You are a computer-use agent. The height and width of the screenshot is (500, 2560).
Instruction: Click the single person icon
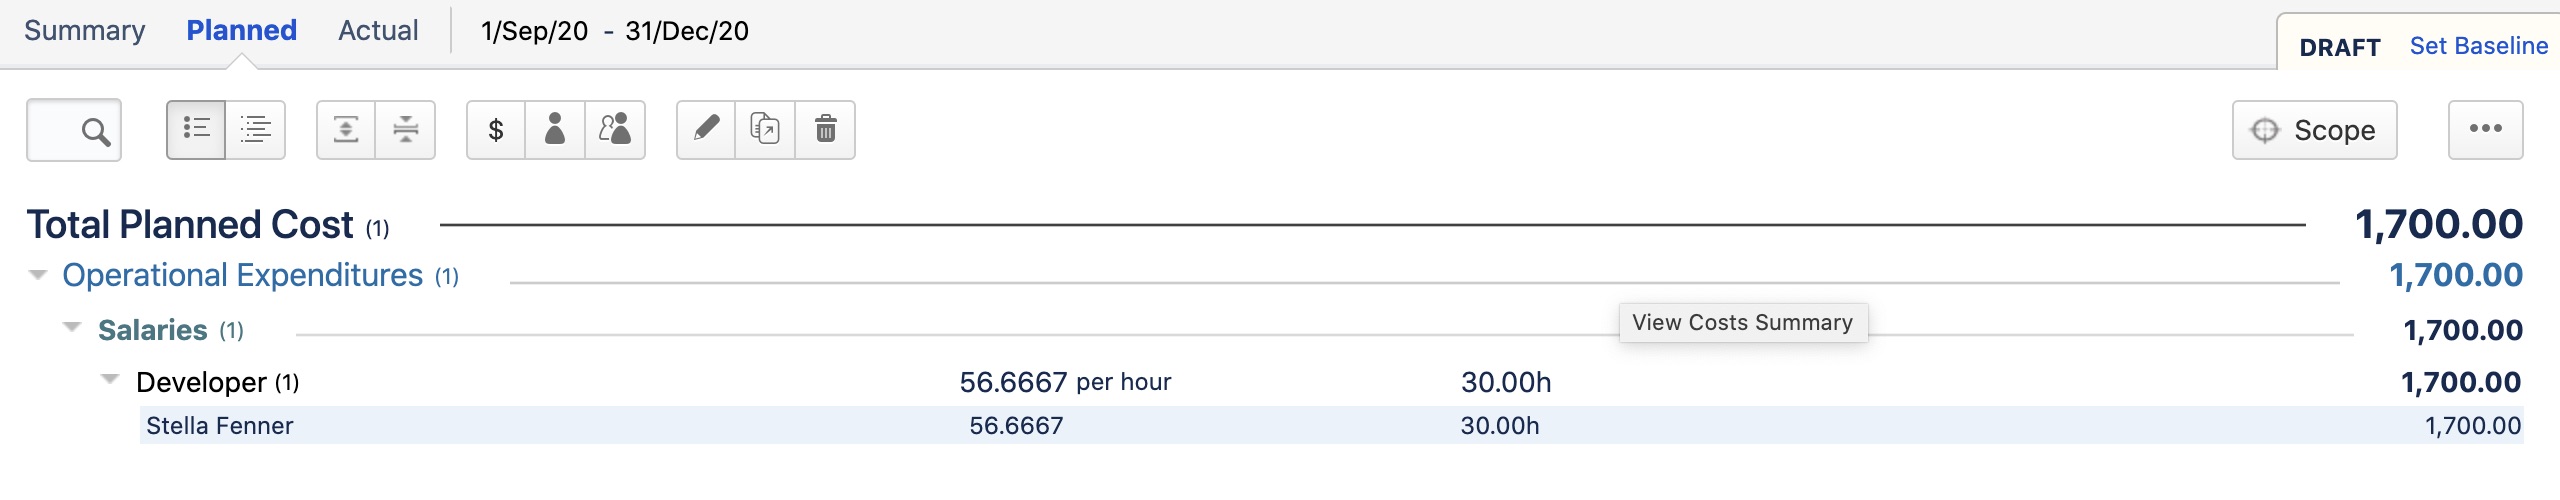tap(555, 130)
